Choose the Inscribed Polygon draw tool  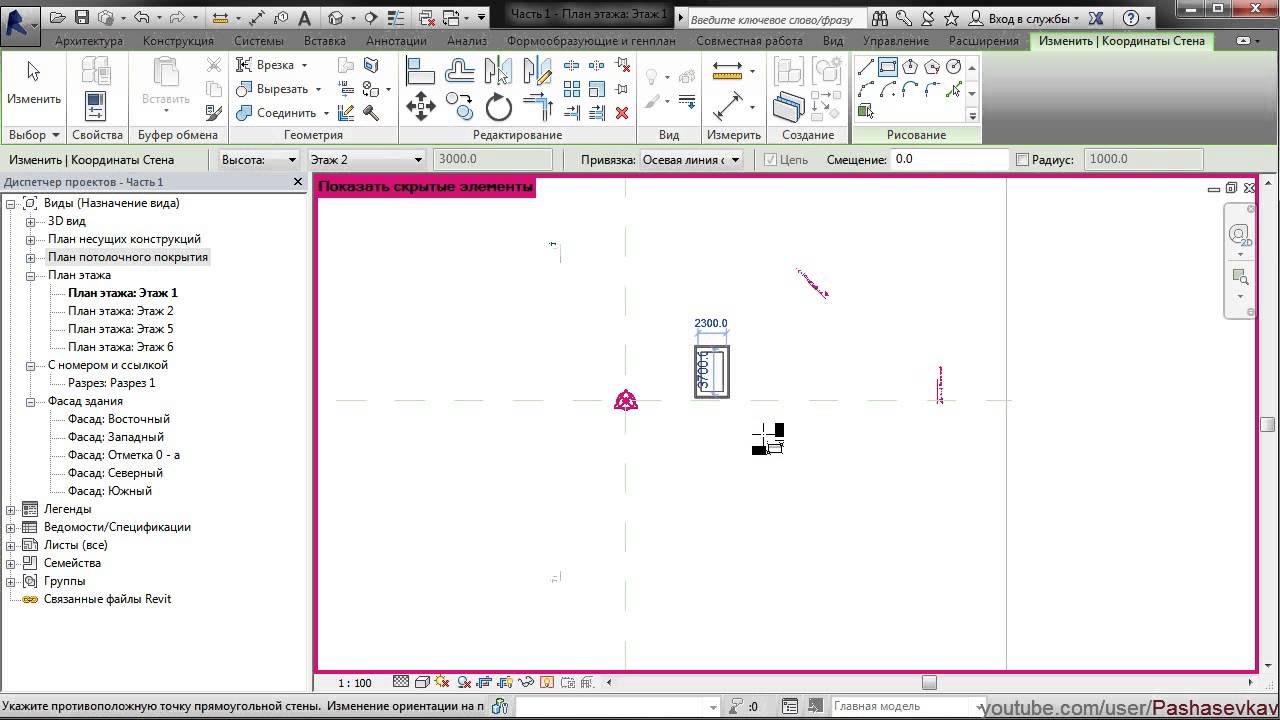910,67
